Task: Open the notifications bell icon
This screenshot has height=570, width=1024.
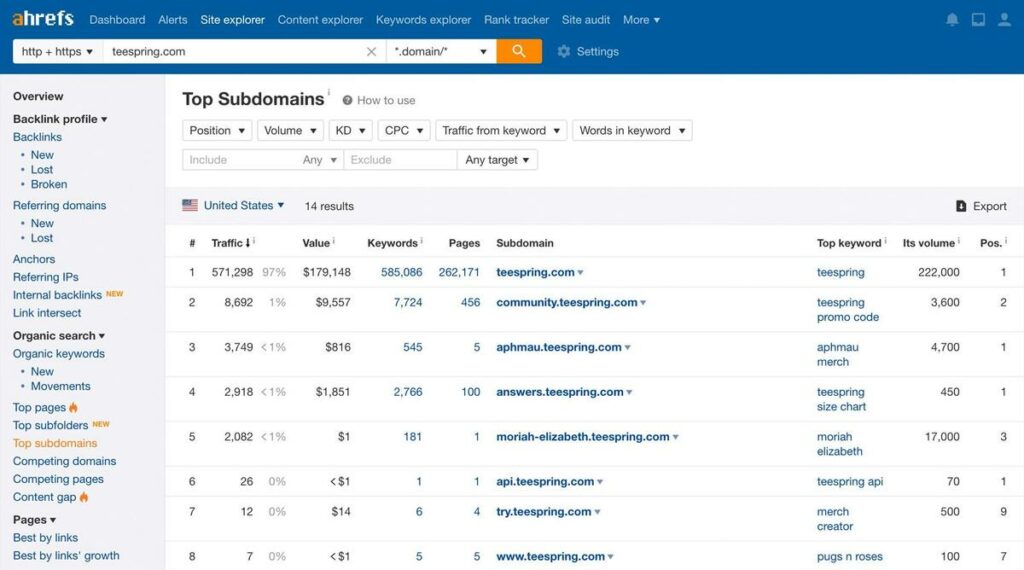Action: pyautogui.click(x=952, y=20)
